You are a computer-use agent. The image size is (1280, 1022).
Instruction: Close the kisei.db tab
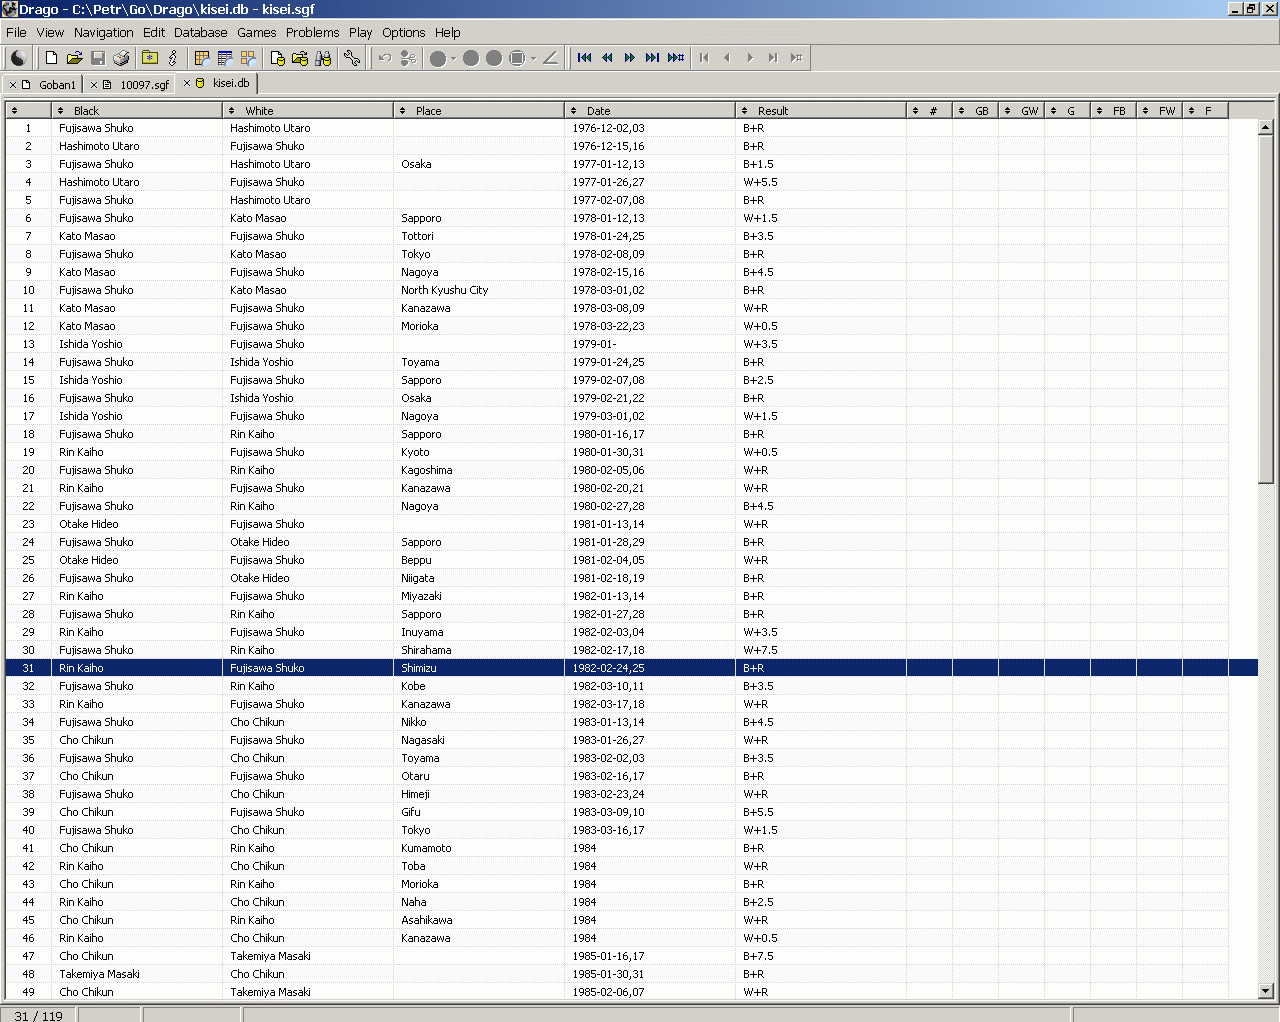click(187, 83)
